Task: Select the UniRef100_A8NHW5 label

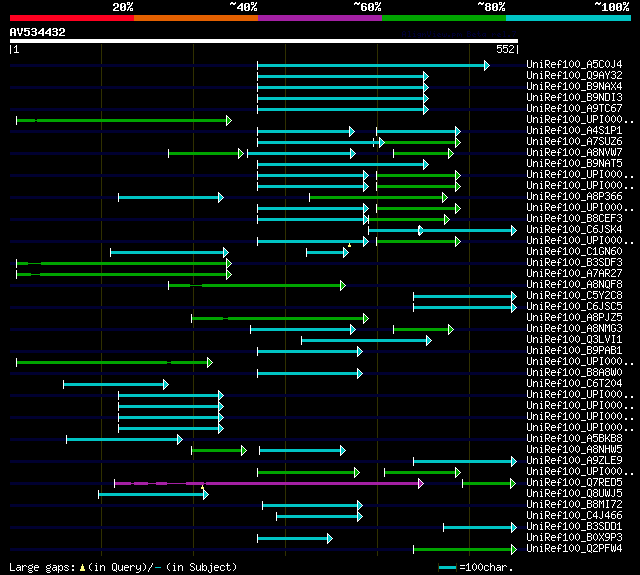Action: tap(574, 450)
